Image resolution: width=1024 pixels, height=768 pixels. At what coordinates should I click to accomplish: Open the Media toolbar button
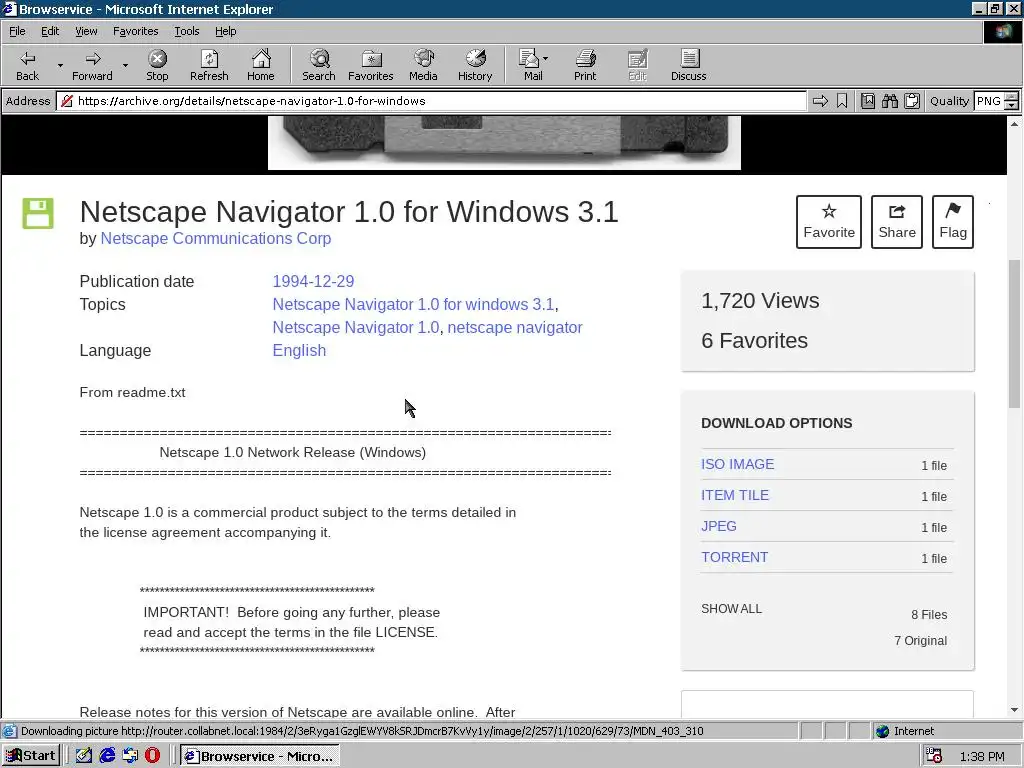click(423, 65)
